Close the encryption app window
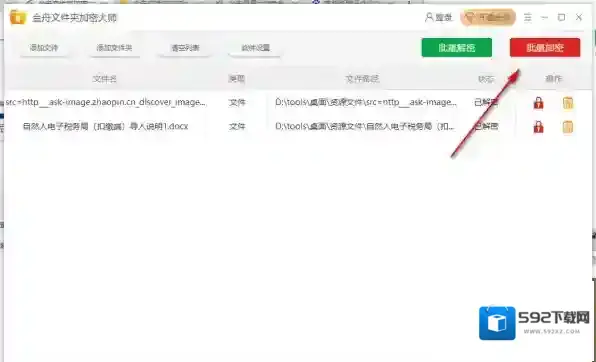This screenshot has height=362, width=596. tap(579, 17)
